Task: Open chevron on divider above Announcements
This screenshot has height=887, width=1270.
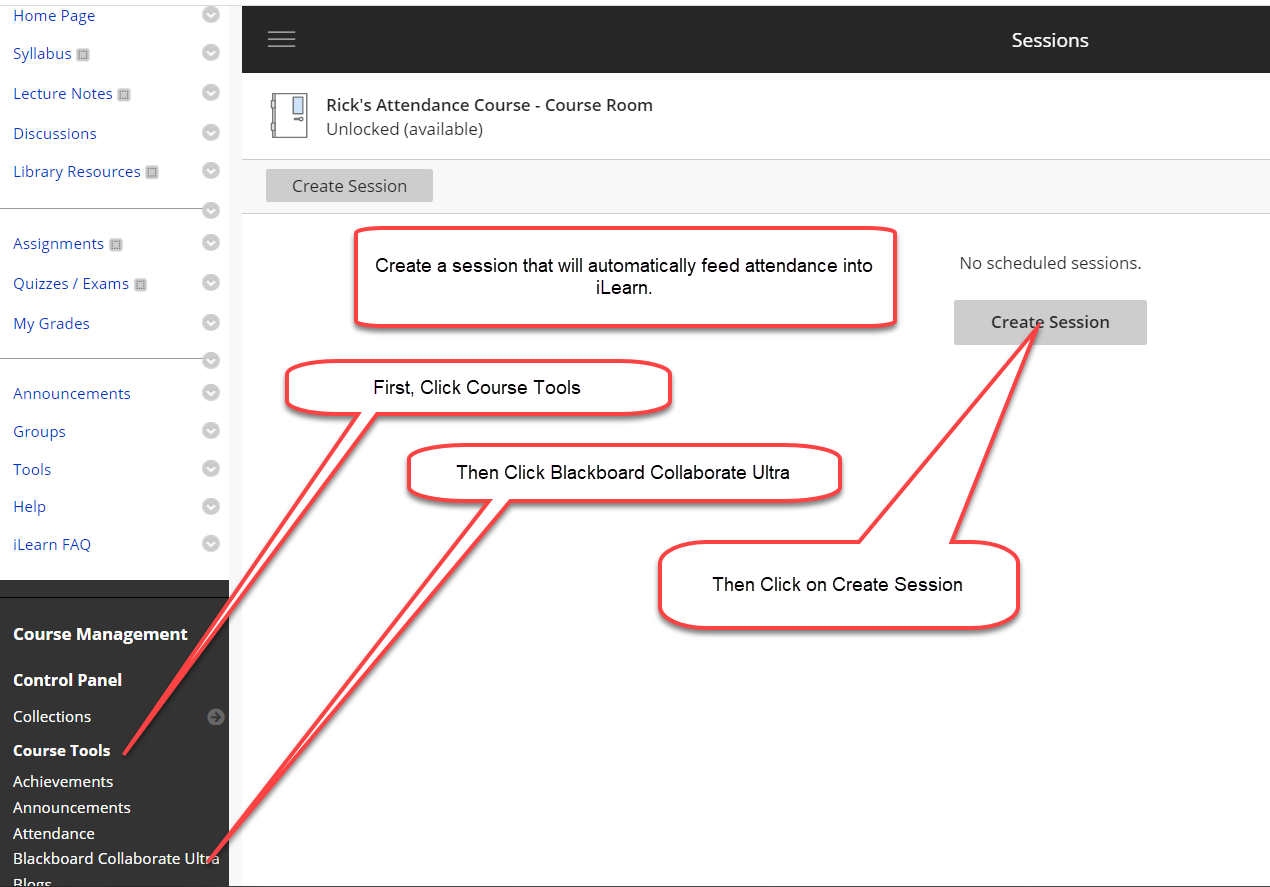Action: click(210, 360)
